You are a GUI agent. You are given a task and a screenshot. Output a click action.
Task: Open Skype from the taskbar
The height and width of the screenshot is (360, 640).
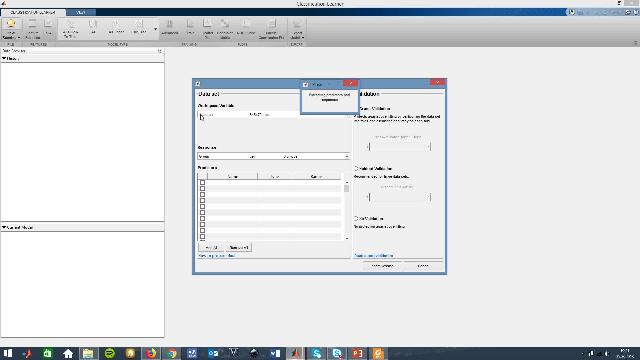click(x=316, y=353)
